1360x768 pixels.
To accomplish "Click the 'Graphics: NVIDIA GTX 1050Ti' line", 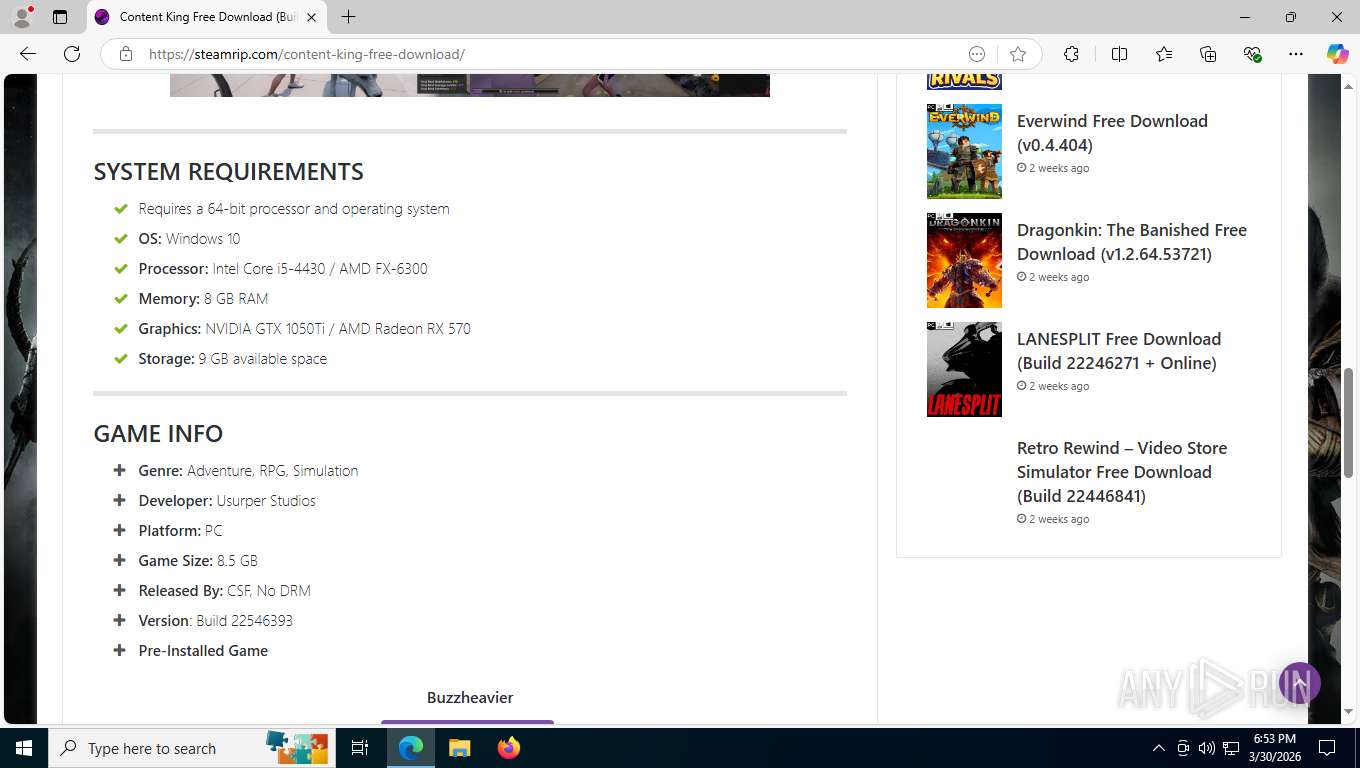I will click(304, 328).
